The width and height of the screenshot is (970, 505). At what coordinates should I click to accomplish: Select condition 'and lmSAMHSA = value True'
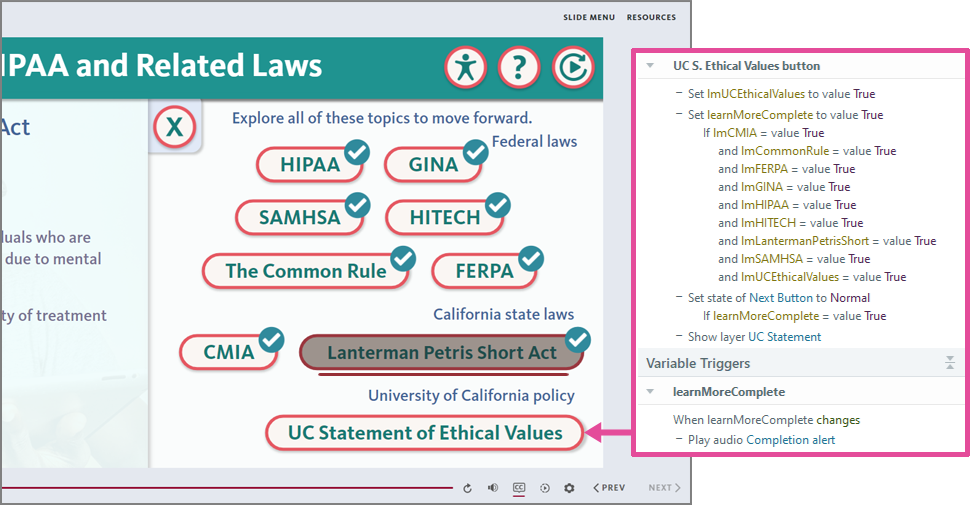(794, 259)
